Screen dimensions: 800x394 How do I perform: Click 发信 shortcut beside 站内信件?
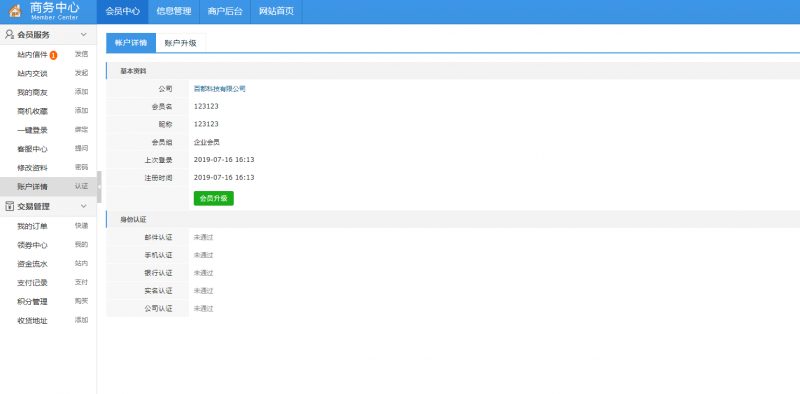pos(82,54)
